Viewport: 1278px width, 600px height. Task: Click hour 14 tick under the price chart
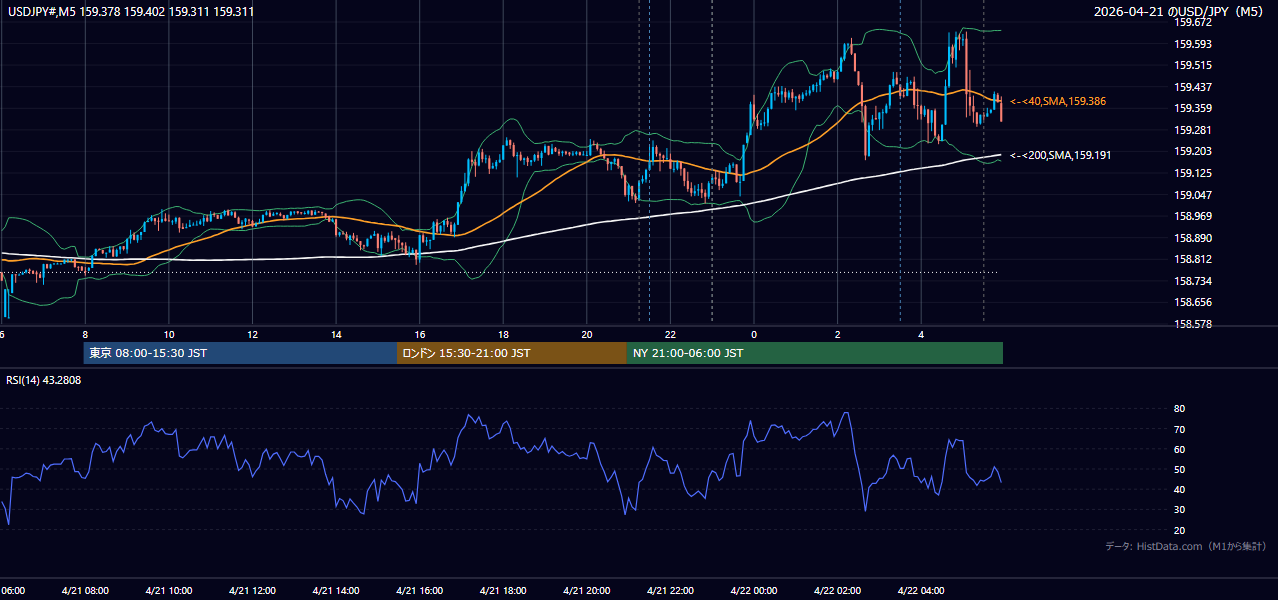point(336,335)
